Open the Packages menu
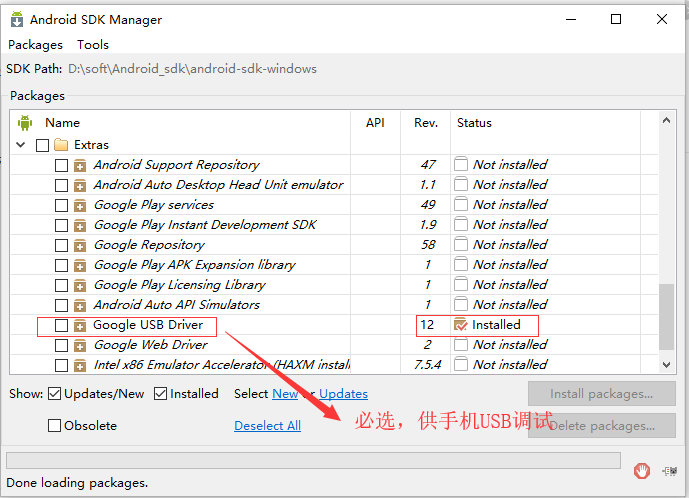The image size is (689, 498). [x=35, y=45]
